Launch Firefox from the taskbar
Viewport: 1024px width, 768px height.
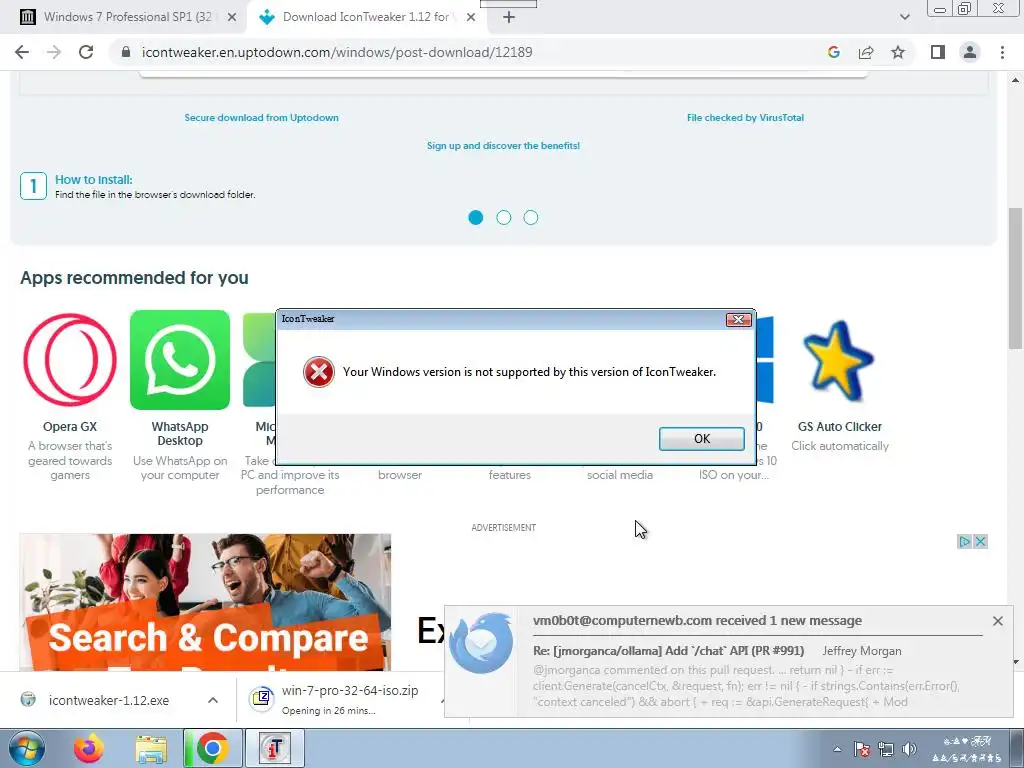(89, 748)
